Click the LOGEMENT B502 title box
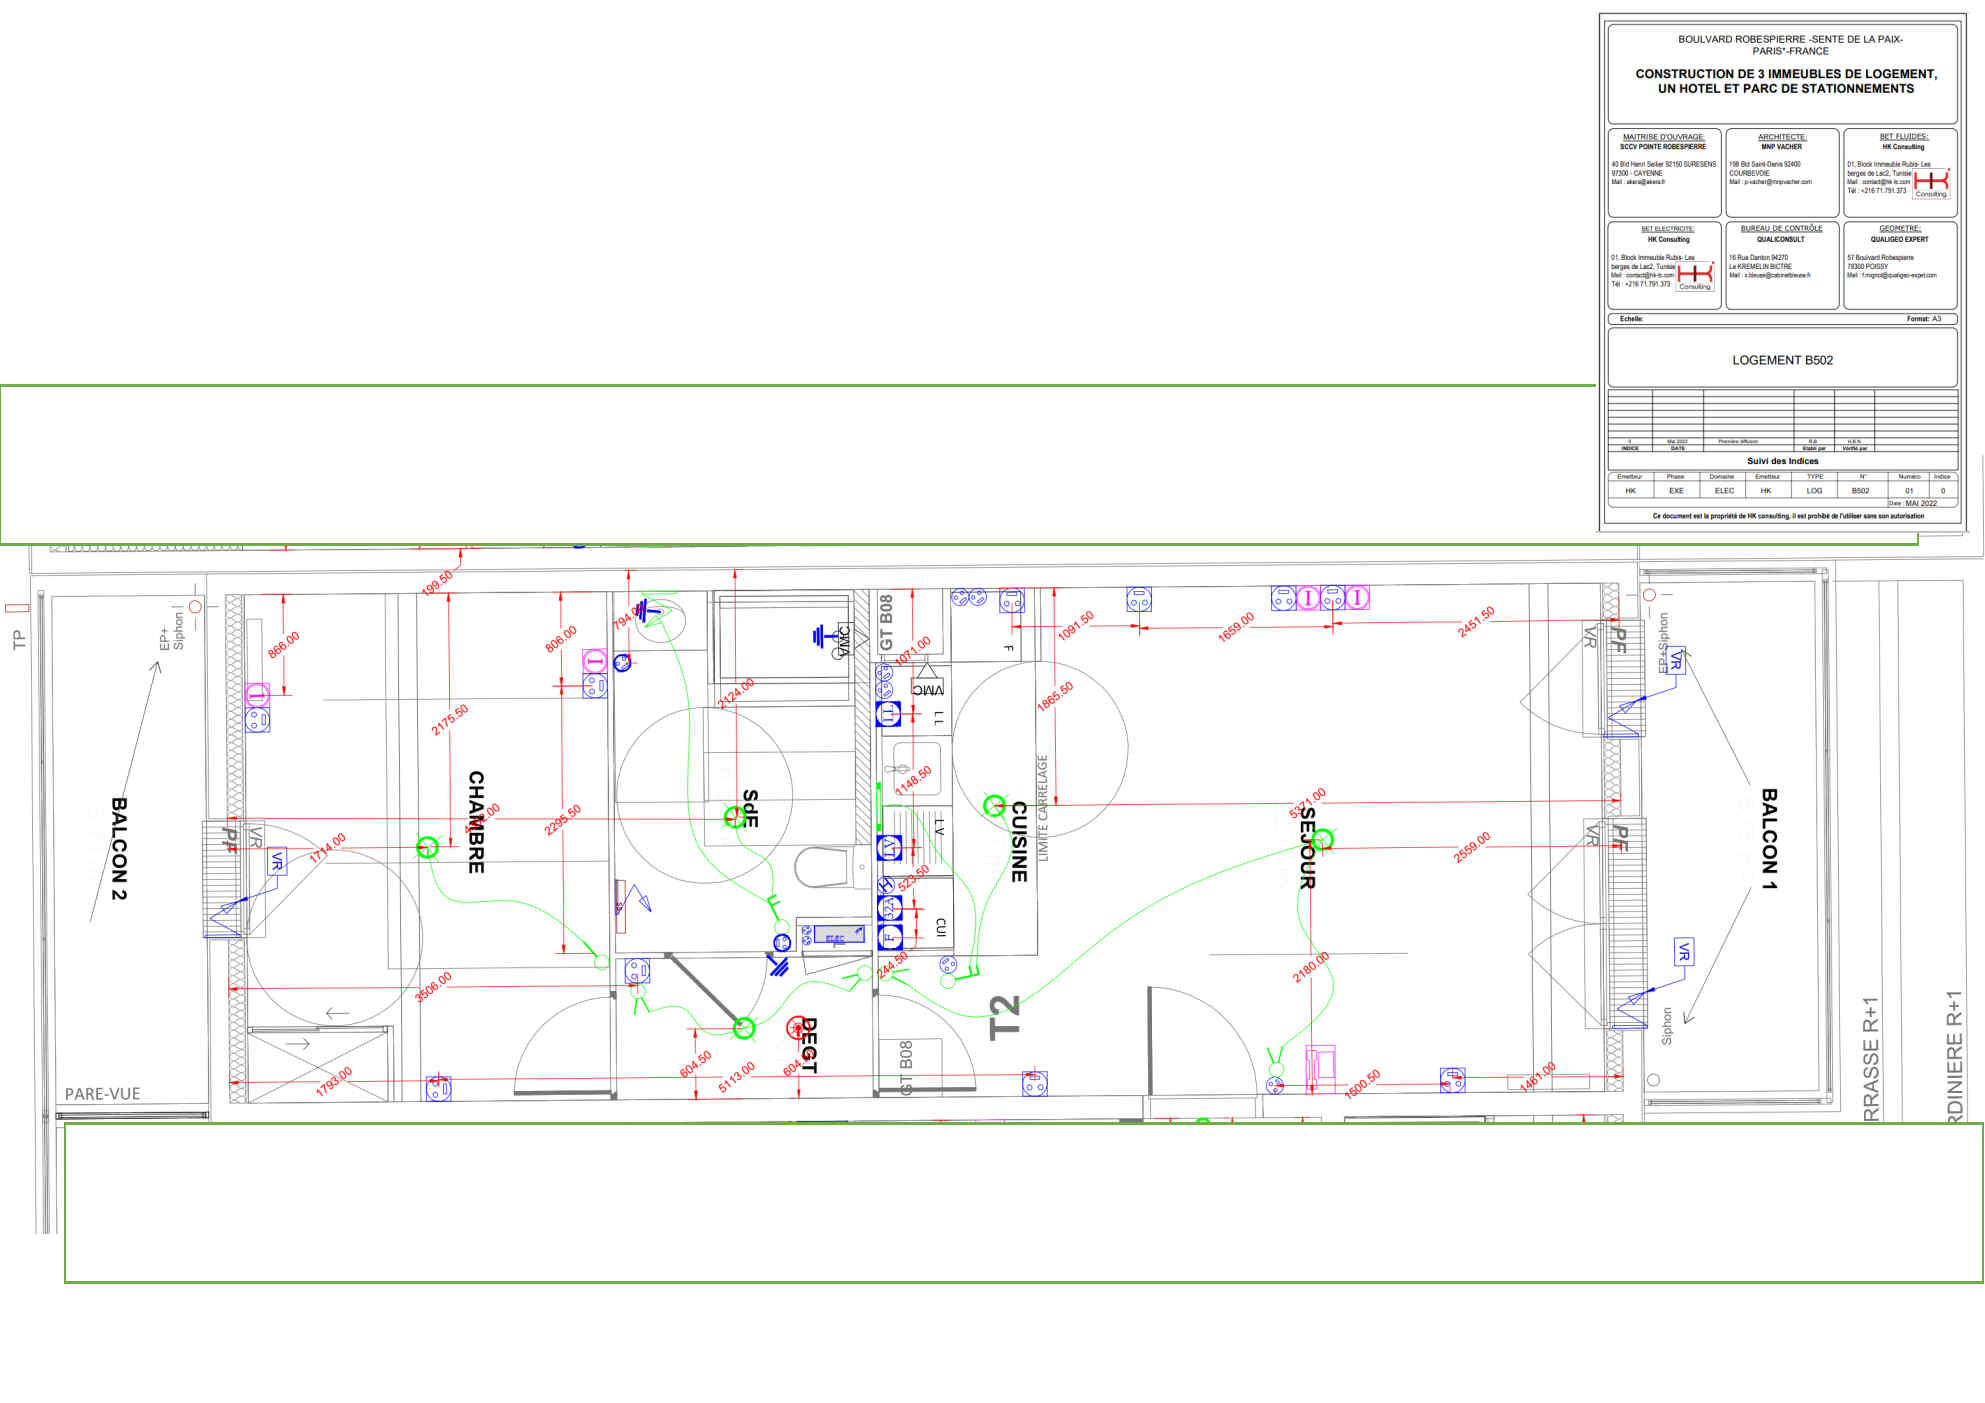 pyautogui.click(x=1782, y=360)
